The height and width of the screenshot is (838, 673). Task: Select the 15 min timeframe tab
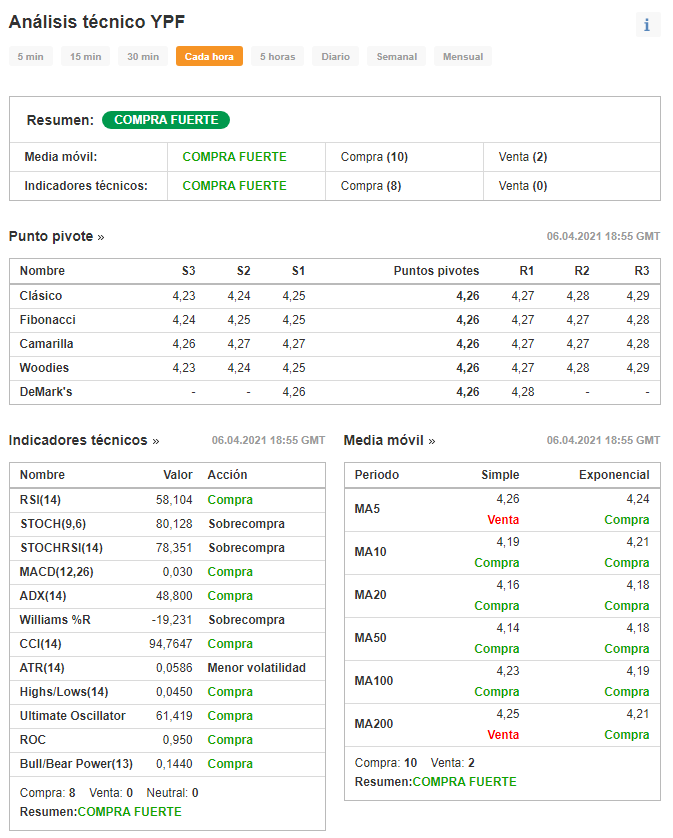pos(86,56)
